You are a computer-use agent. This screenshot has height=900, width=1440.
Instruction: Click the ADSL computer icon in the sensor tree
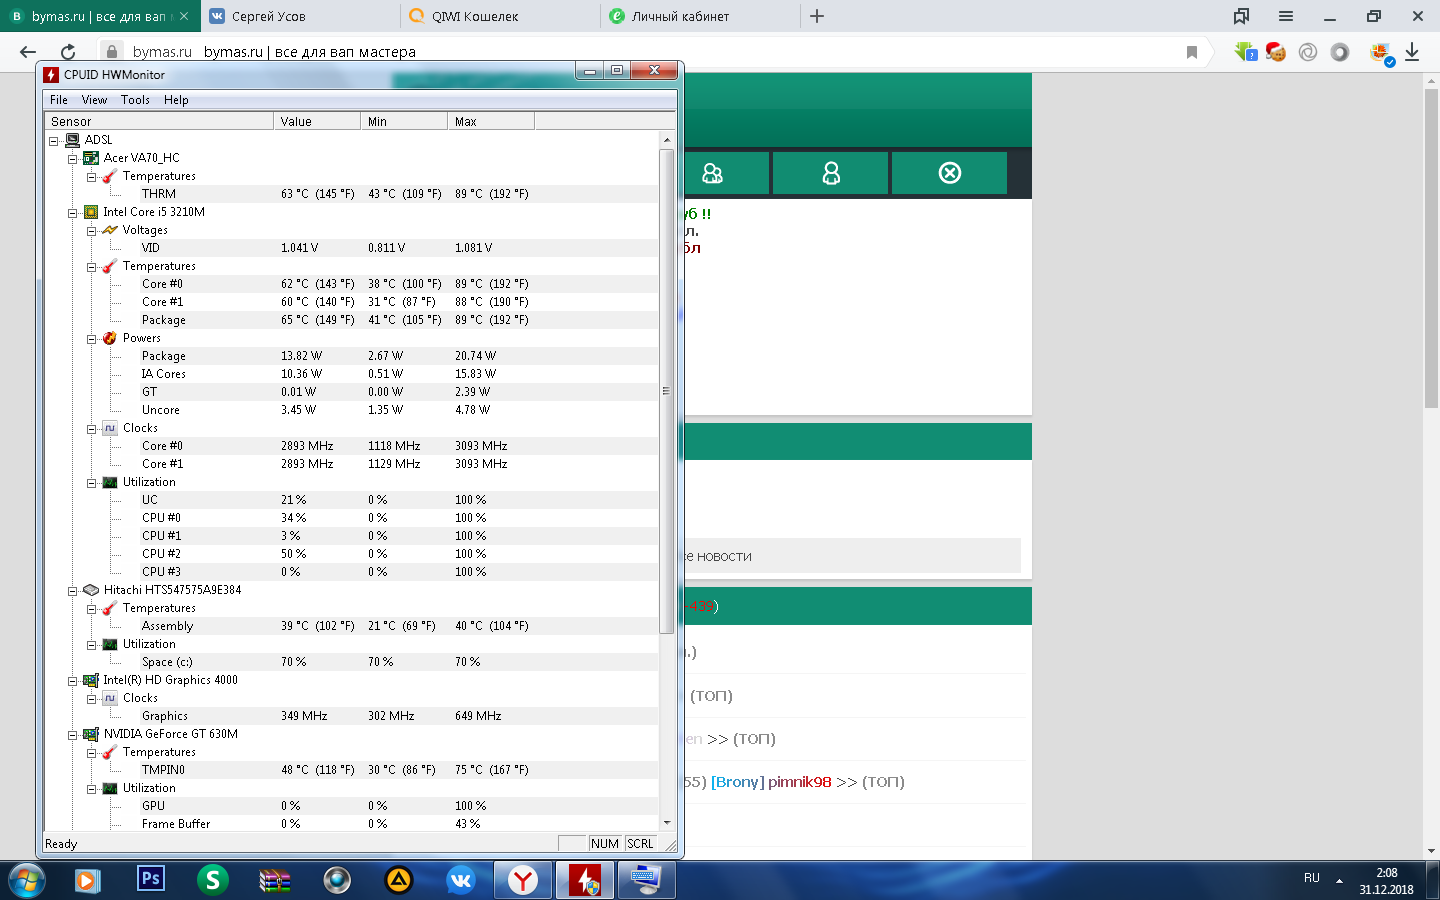[x=72, y=140]
